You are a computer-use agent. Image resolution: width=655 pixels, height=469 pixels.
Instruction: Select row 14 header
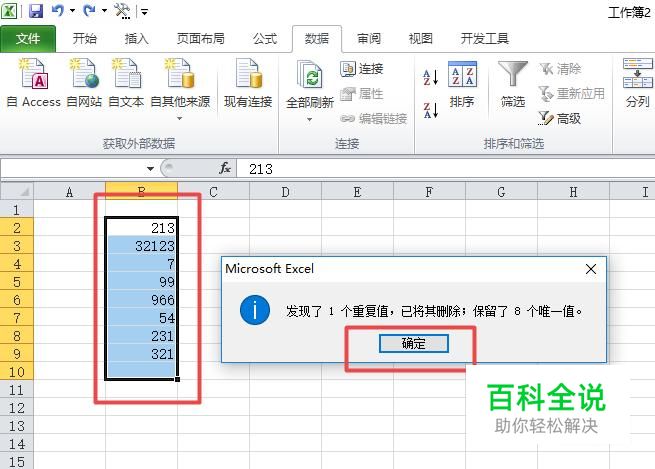coord(17,444)
